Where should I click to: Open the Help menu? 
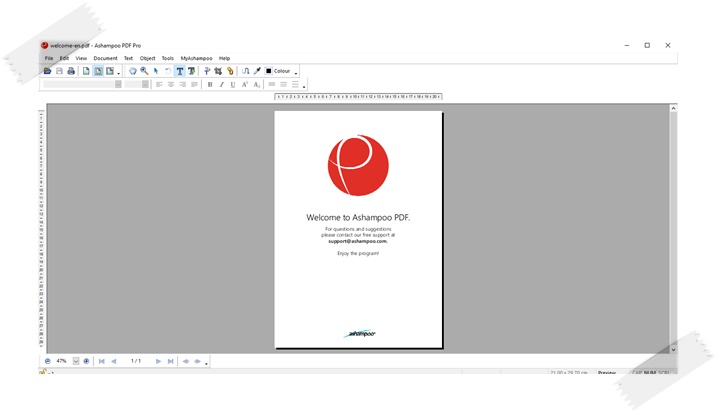(225, 58)
